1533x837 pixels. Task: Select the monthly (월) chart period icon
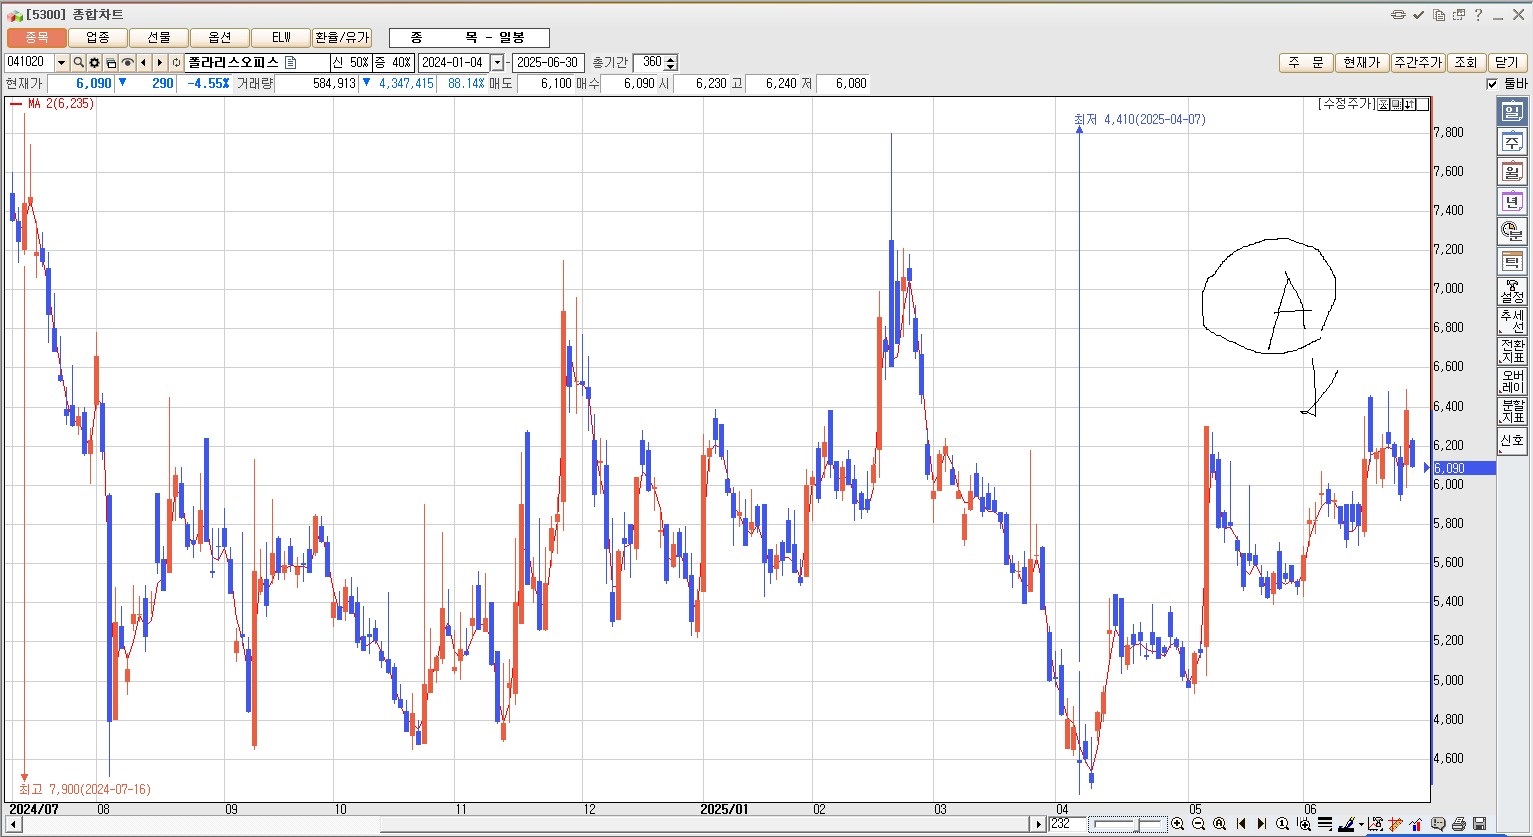pos(1511,172)
